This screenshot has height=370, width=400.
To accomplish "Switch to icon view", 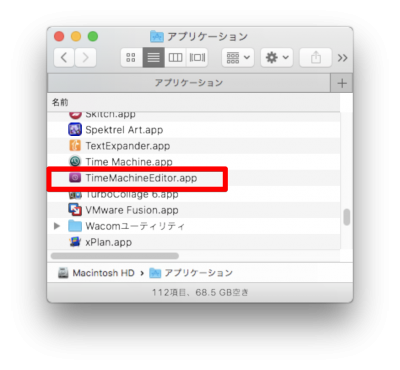I will [131, 58].
